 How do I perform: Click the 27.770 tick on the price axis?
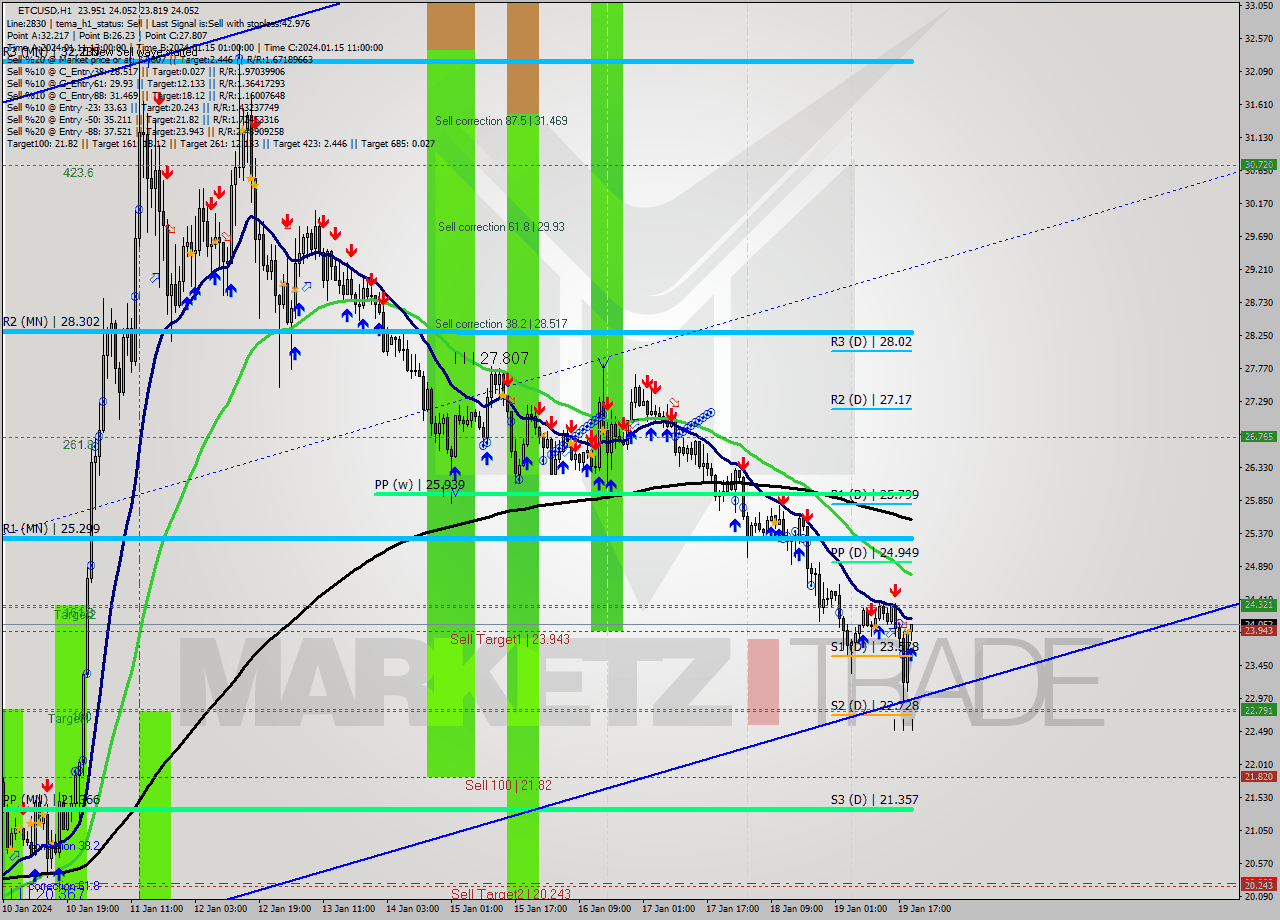[x=1257, y=369]
